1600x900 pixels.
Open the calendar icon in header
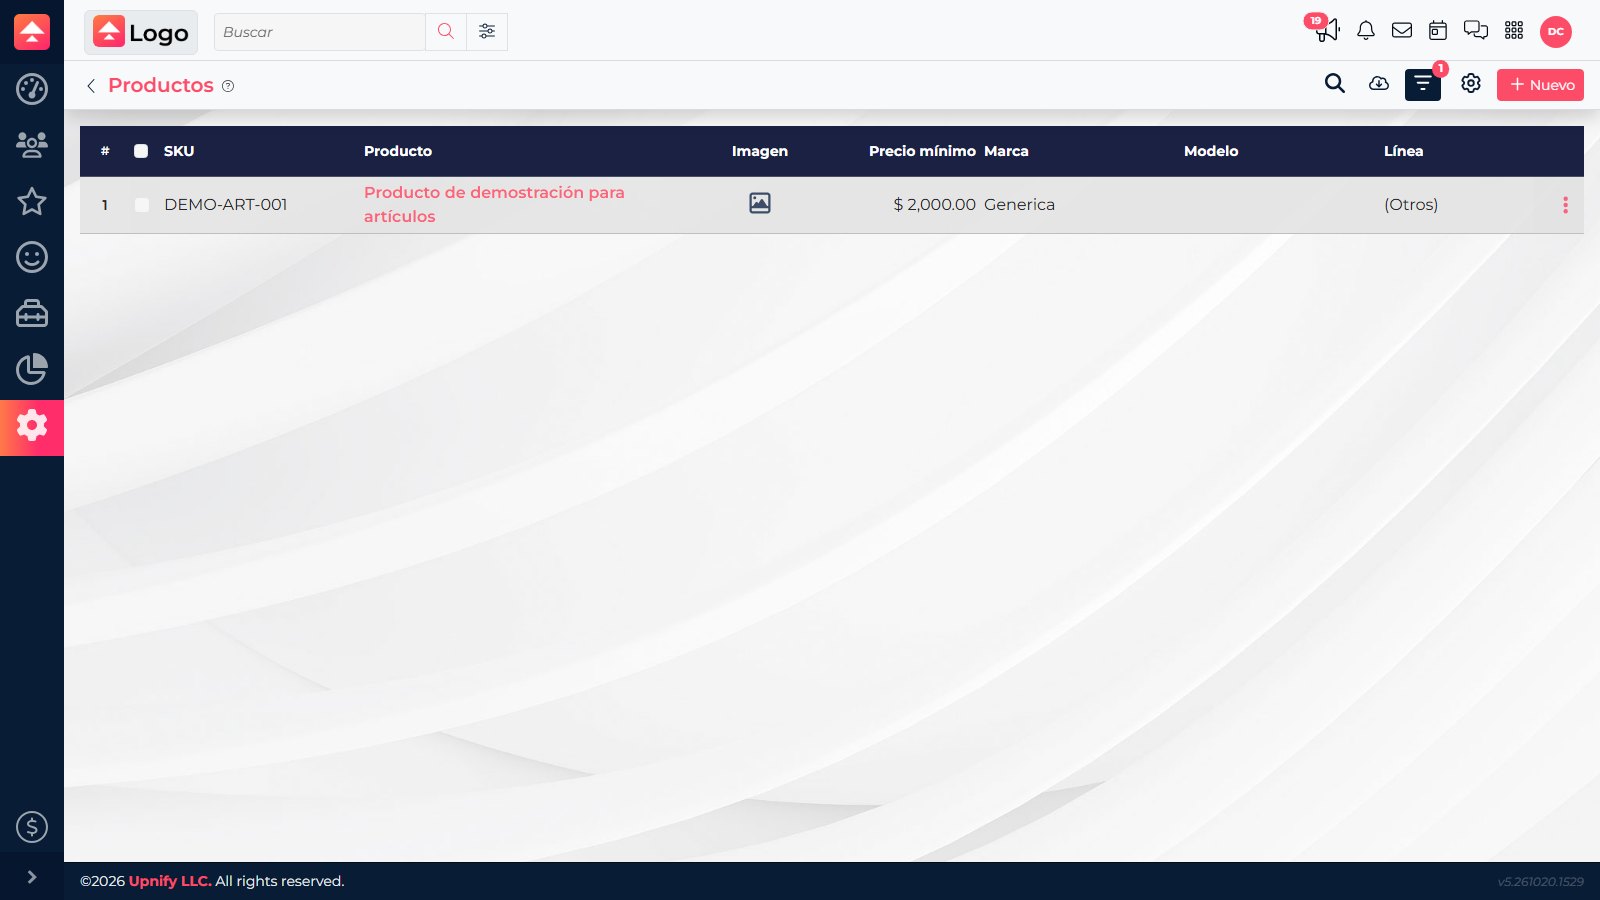(x=1438, y=31)
